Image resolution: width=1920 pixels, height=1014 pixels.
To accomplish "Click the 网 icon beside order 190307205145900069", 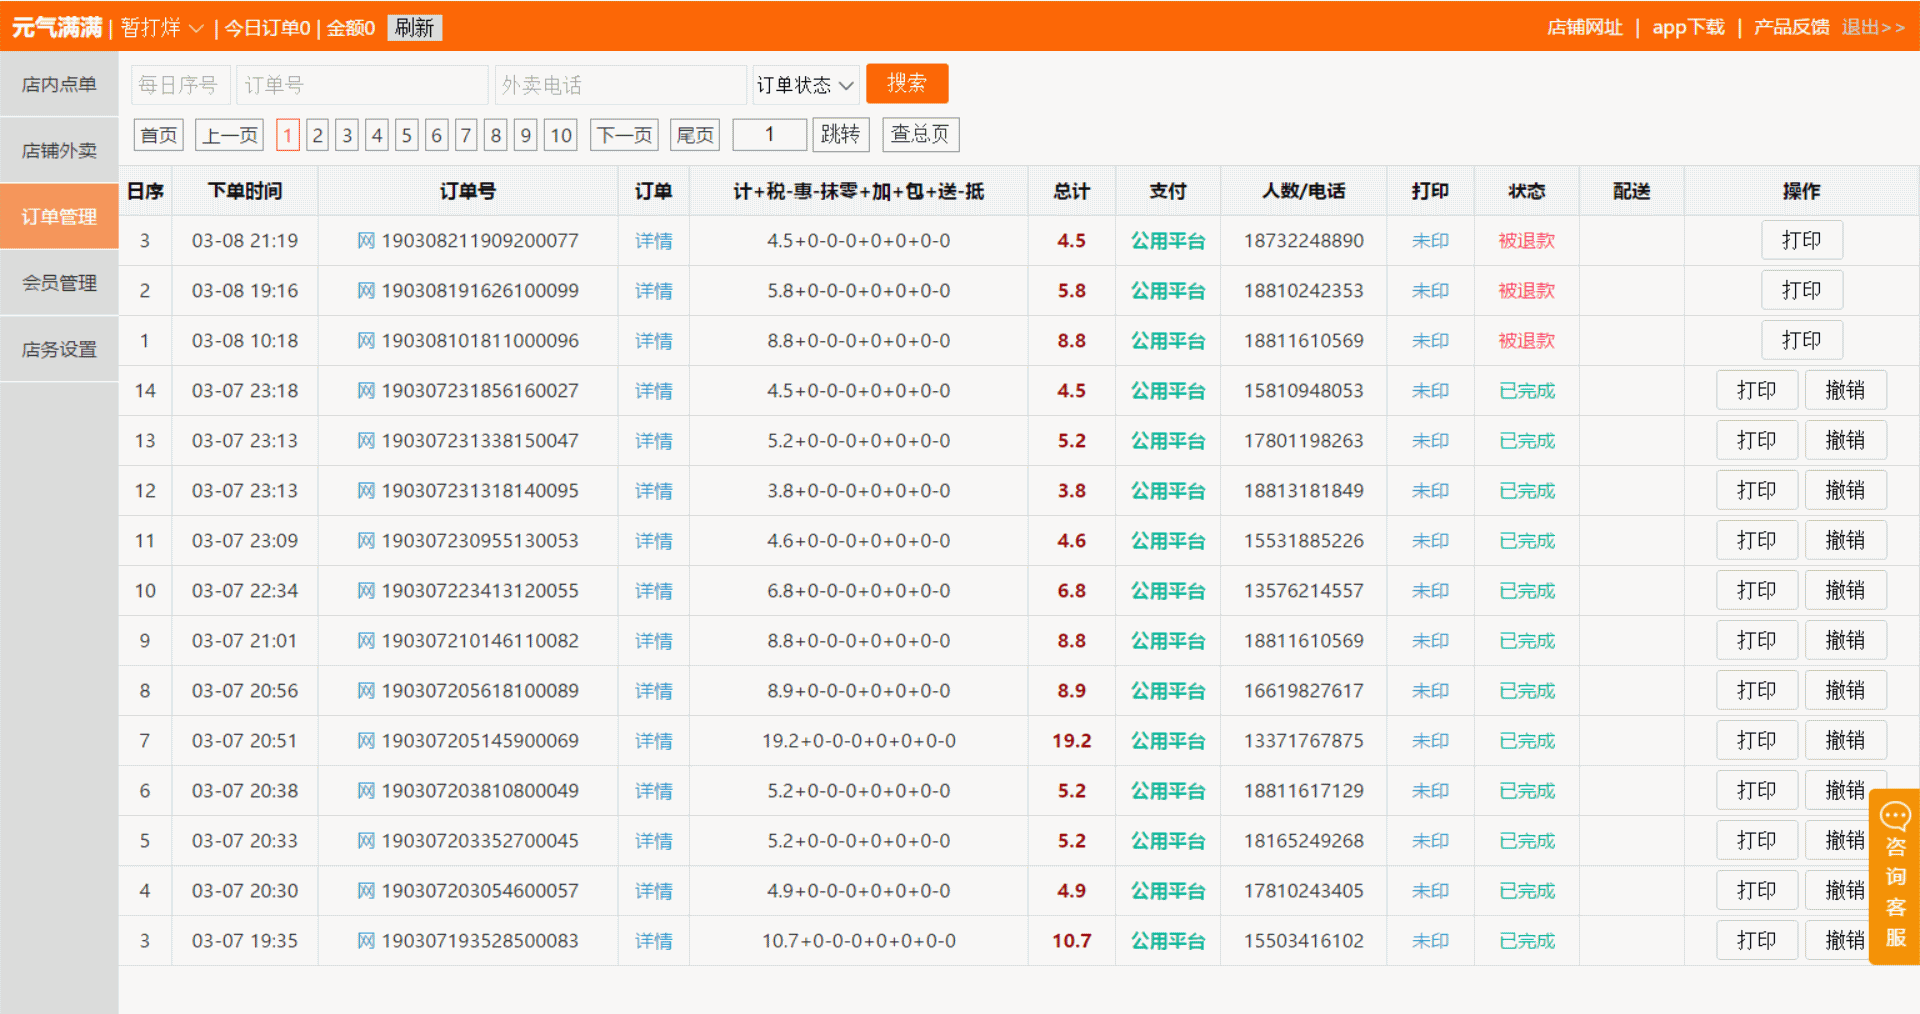I will (x=366, y=741).
